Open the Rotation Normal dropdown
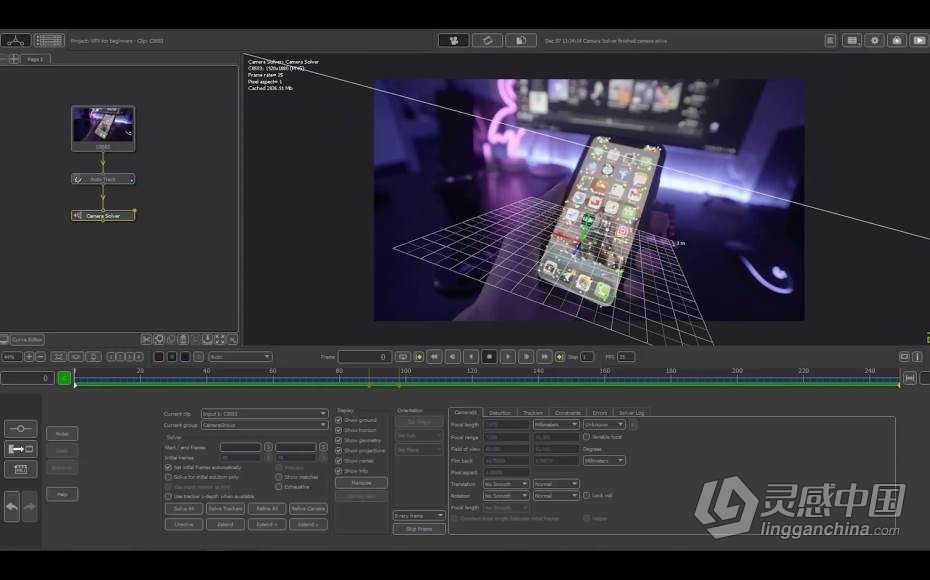The image size is (930, 580). click(556, 495)
